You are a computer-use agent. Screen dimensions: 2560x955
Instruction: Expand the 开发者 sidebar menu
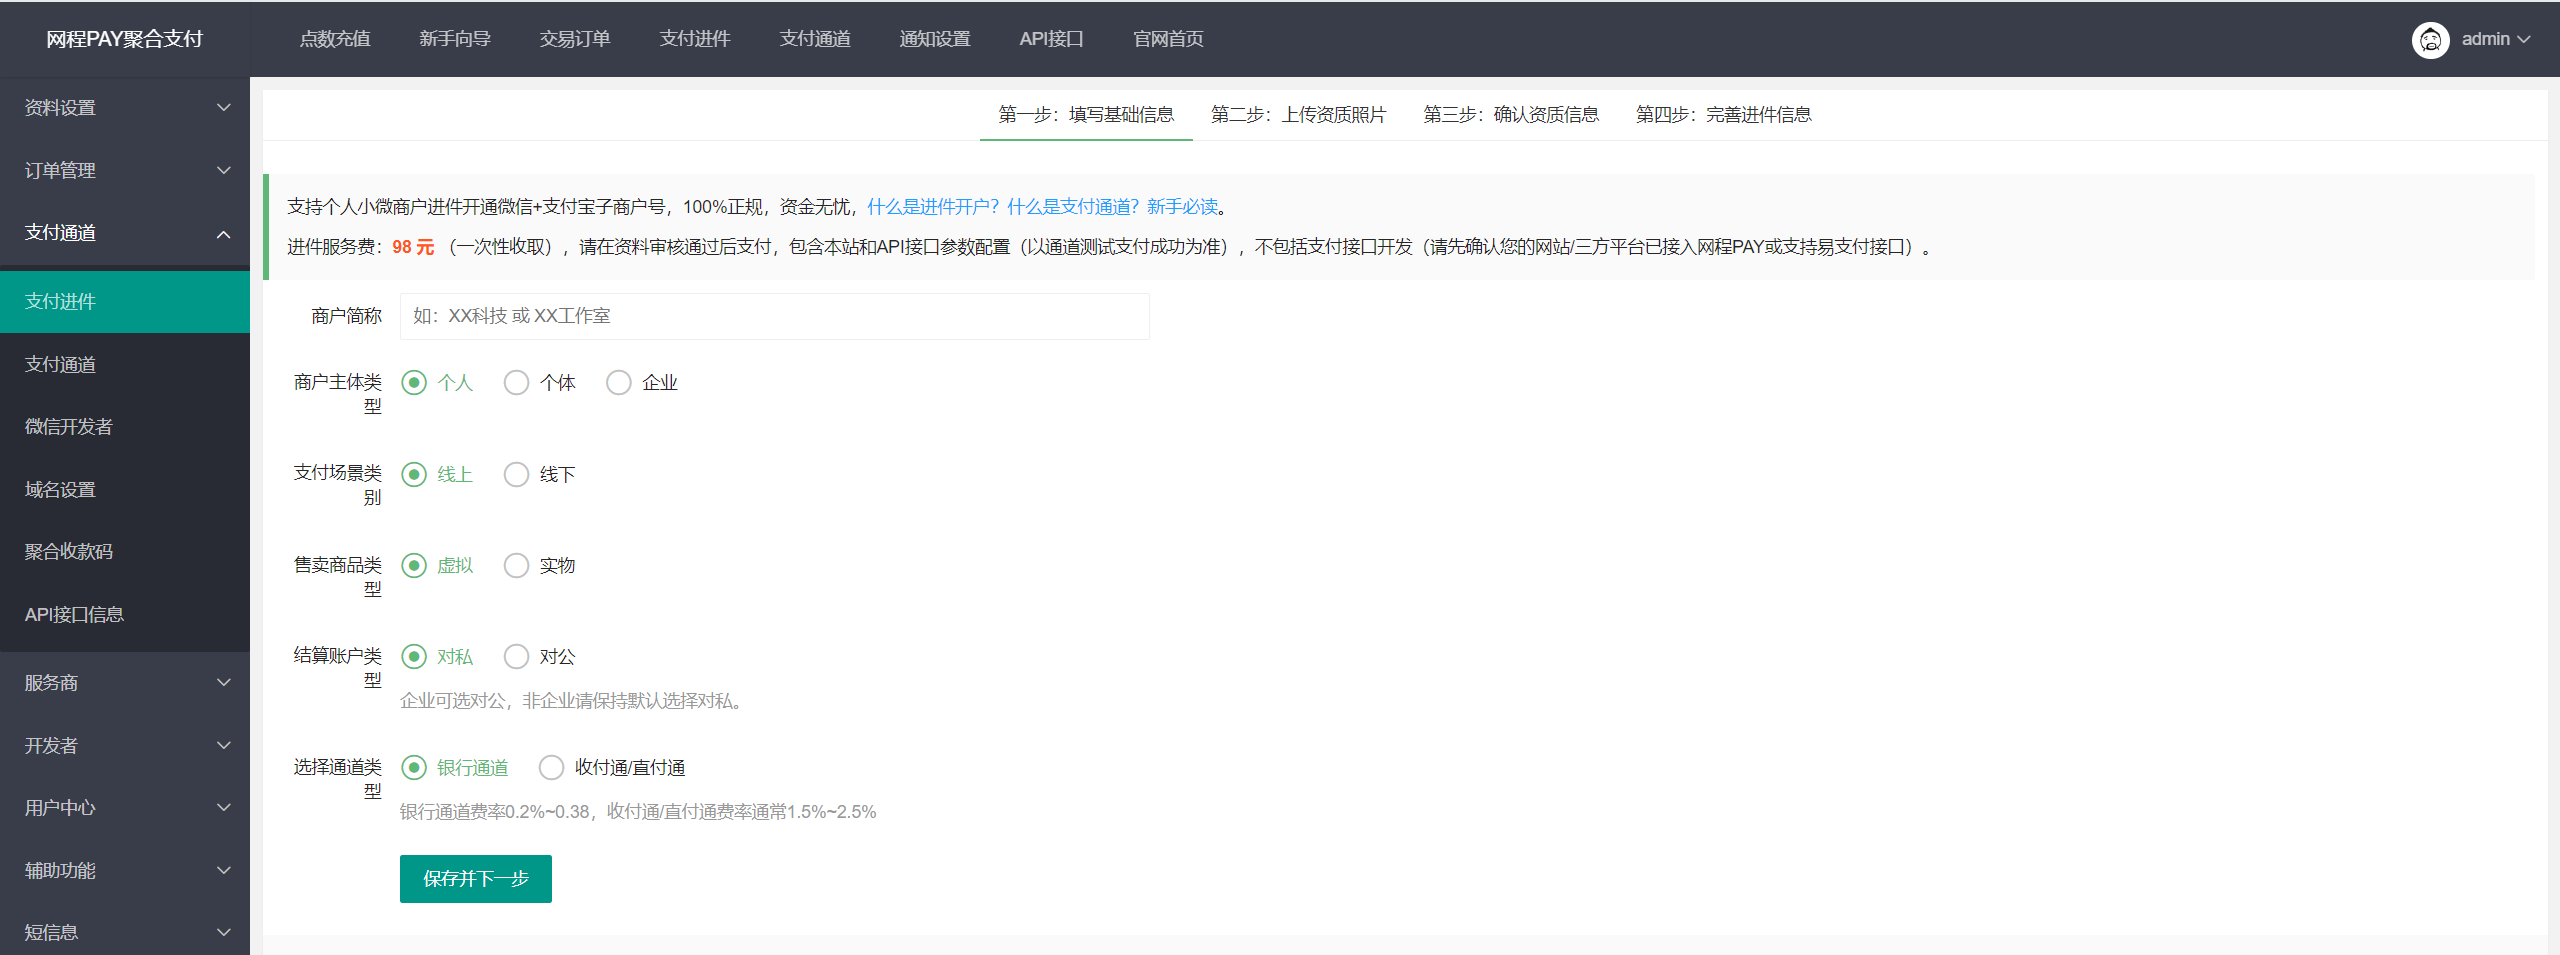coord(124,746)
